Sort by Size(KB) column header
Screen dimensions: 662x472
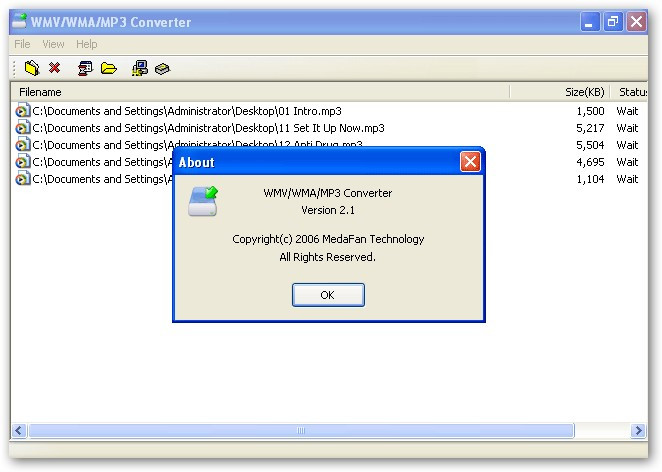pyautogui.click(x=560, y=92)
